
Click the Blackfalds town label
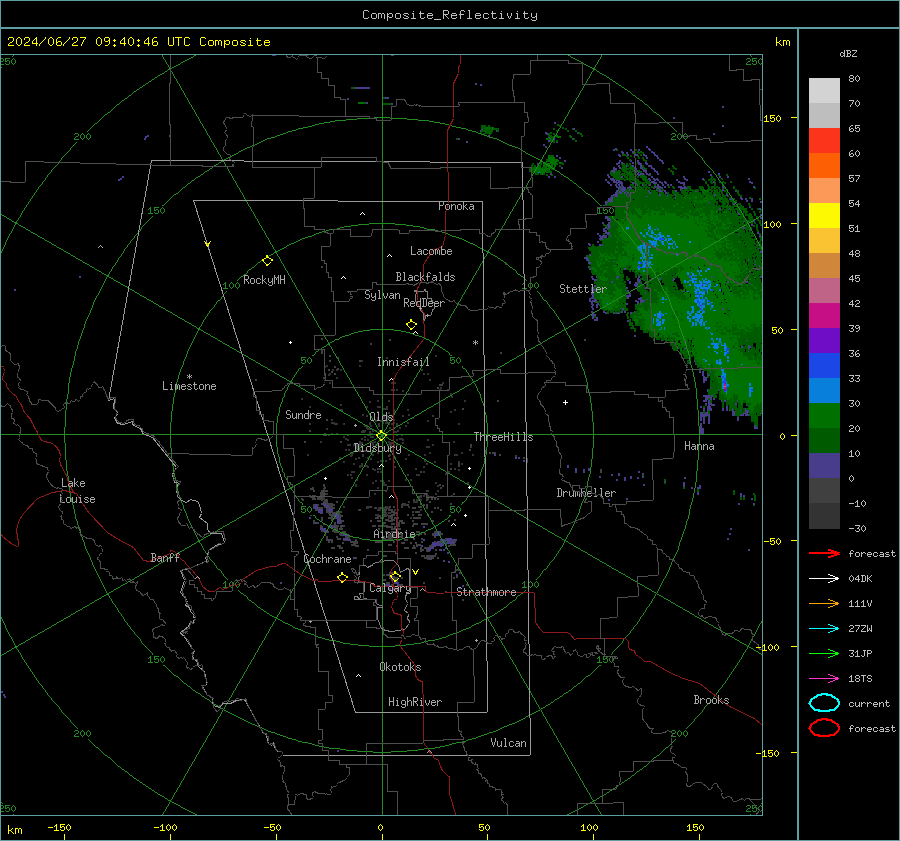[425, 277]
